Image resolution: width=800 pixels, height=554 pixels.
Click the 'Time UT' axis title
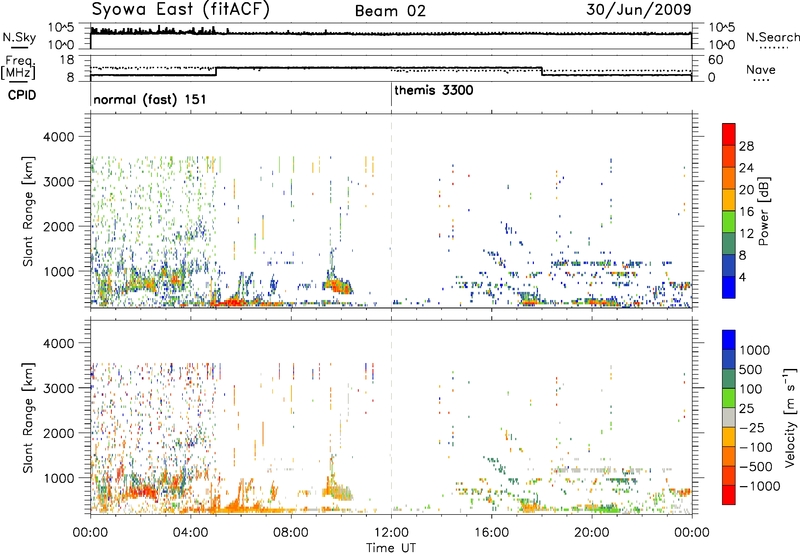click(391, 548)
